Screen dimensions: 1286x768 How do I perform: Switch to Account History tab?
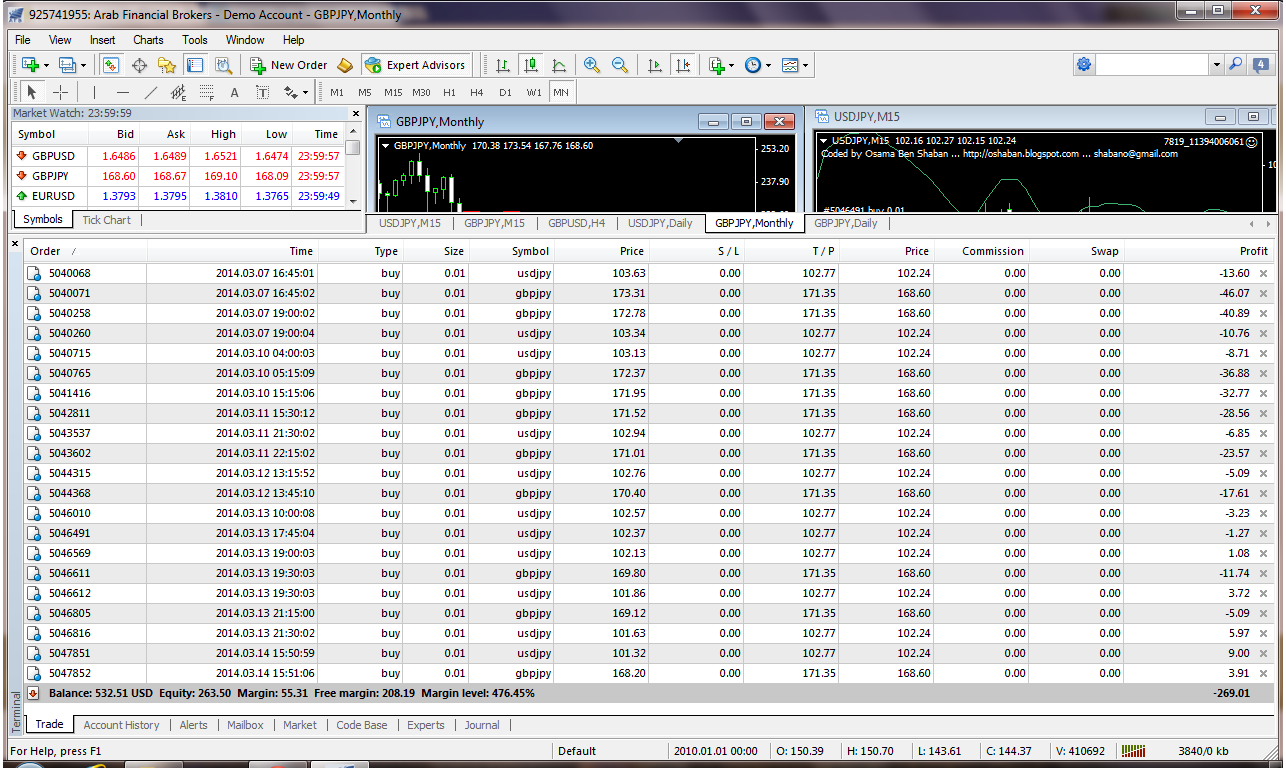[x=121, y=725]
